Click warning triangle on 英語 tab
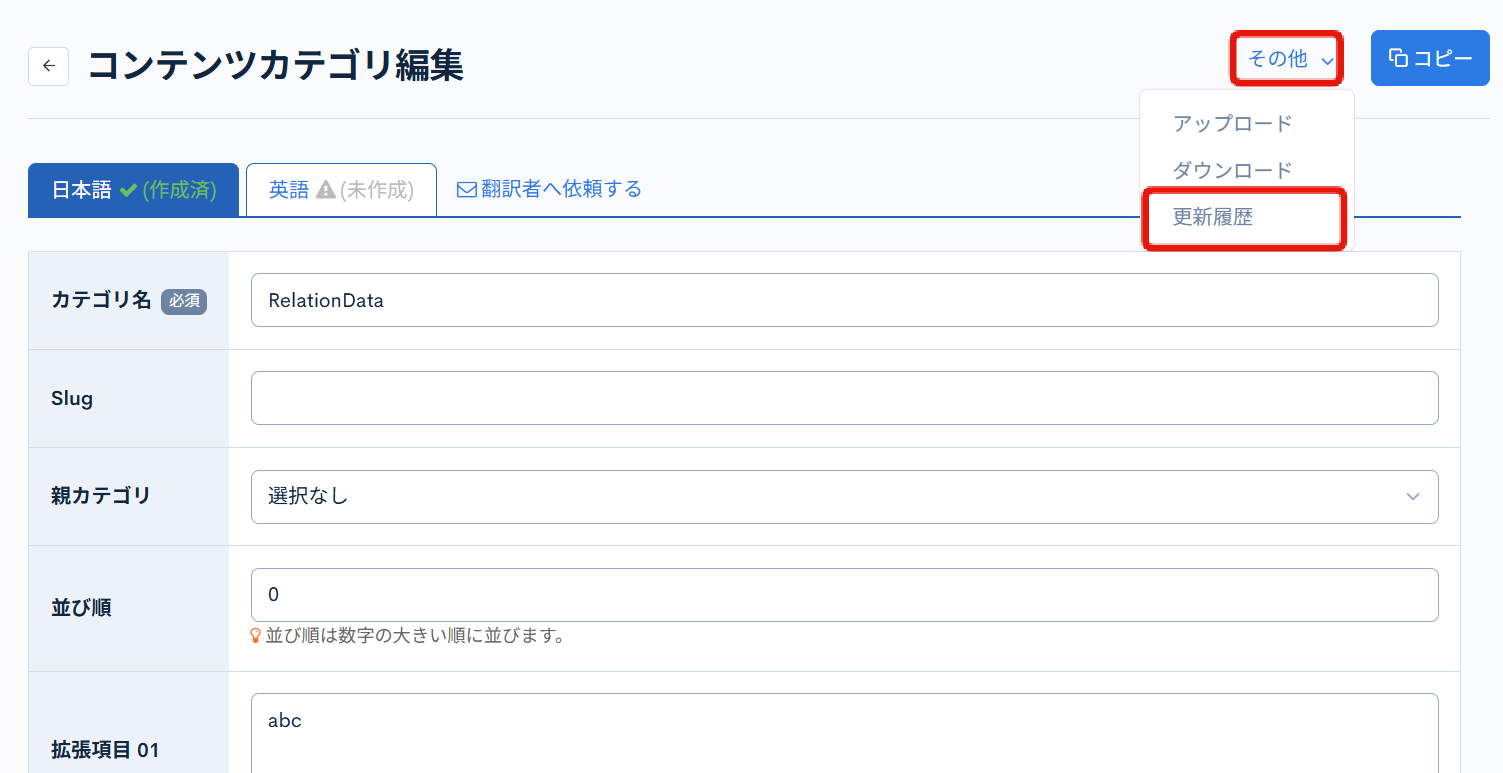The height and width of the screenshot is (773, 1503). click(x=325, y=190)
